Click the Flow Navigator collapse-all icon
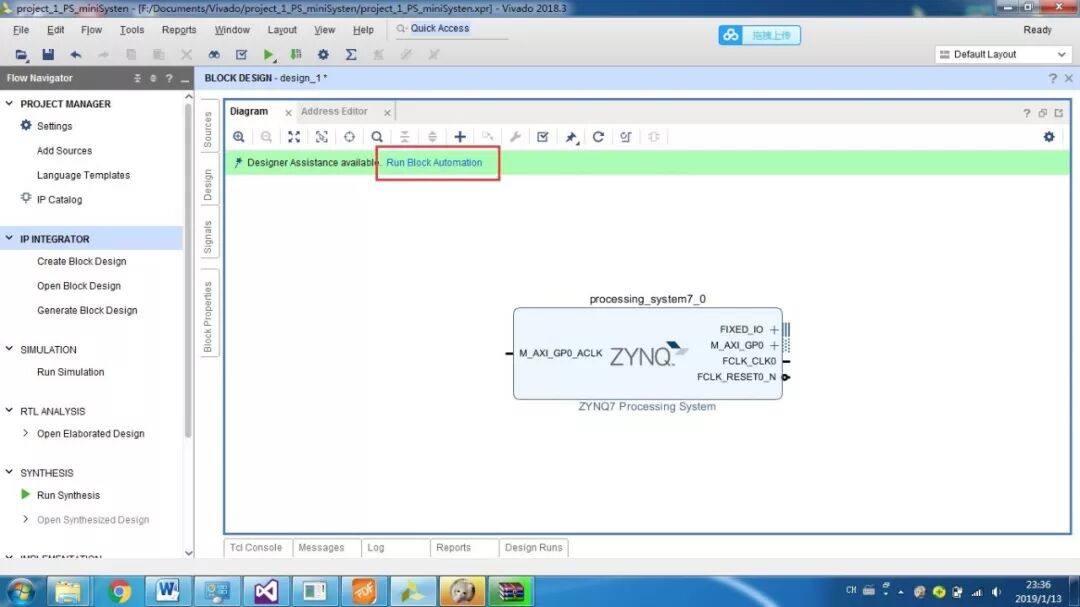Screen dimensions: 1080x607 coord(137,79)
